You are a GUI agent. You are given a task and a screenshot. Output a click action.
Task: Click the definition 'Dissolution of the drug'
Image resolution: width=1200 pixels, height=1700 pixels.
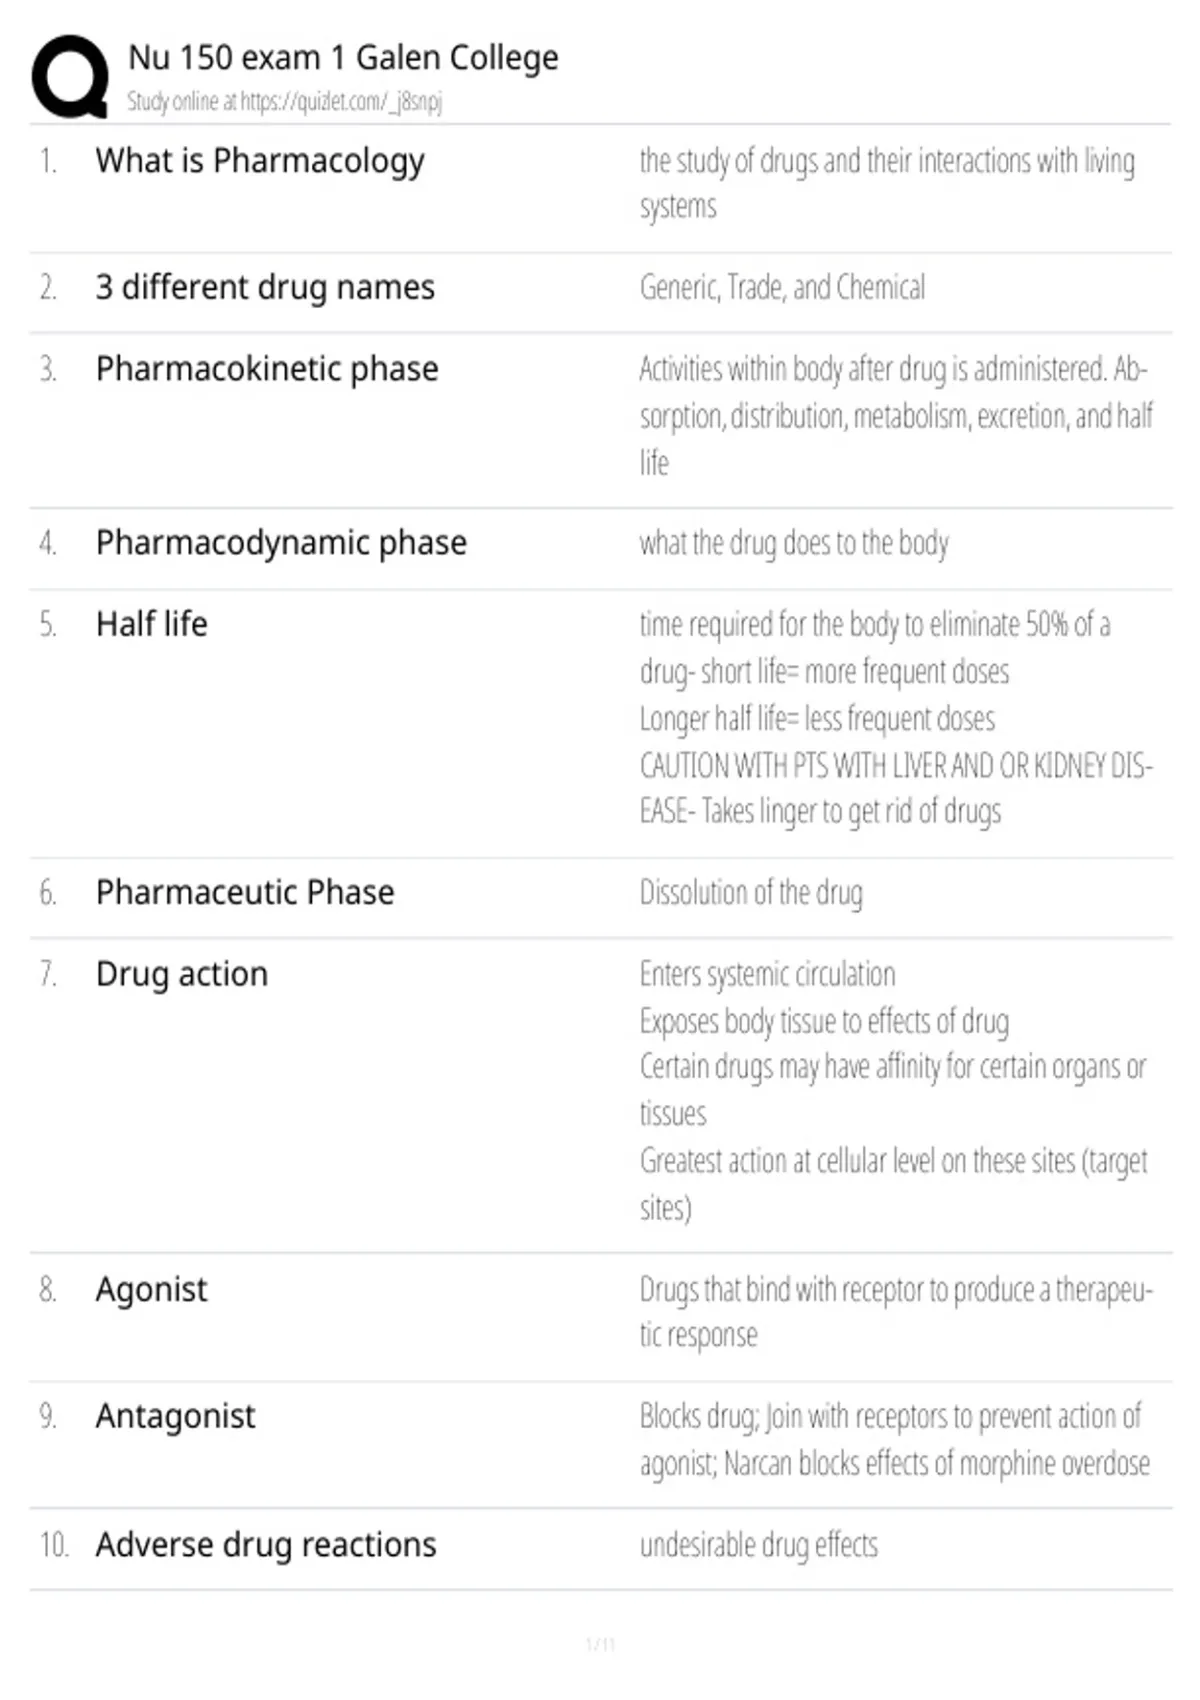pyautogui.click(x=751, y=893)
